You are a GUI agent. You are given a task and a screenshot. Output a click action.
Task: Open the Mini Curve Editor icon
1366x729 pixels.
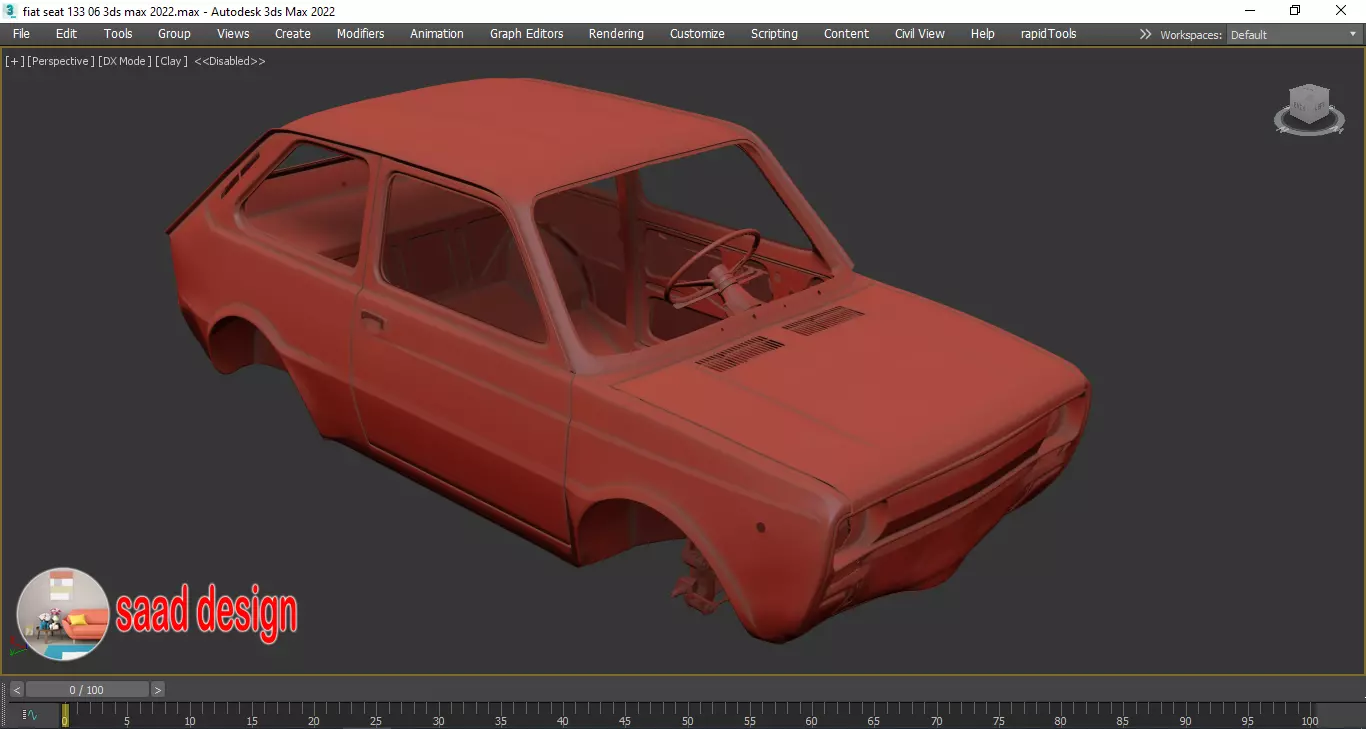(x=30, y=715)
